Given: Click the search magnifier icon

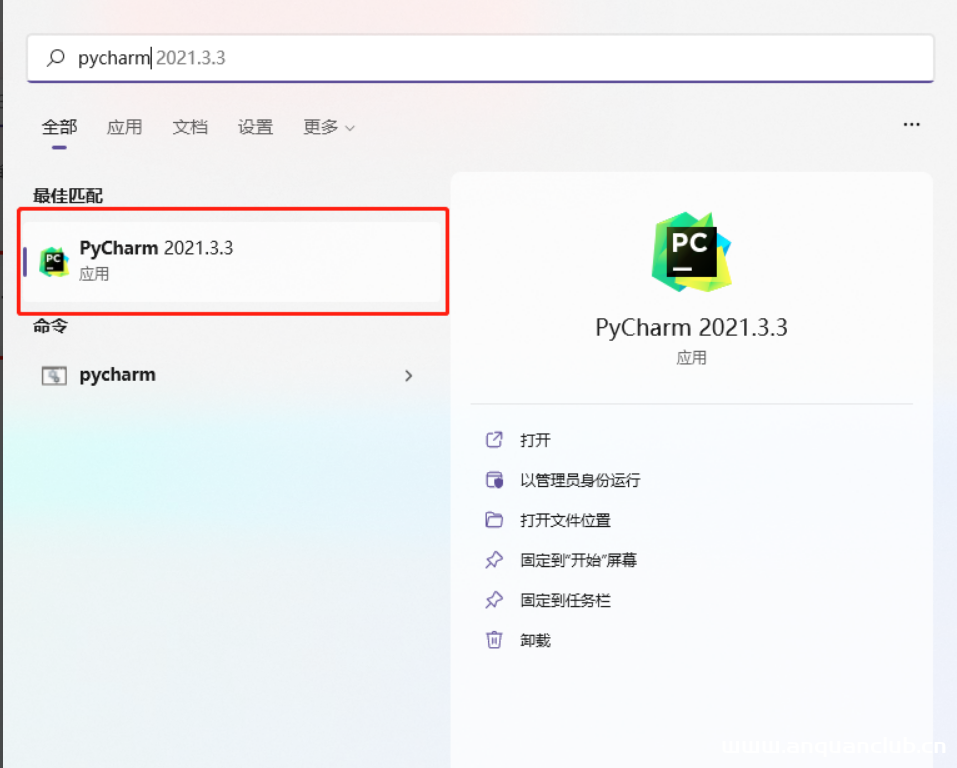Looking at the screenshot, I should 53,58.
